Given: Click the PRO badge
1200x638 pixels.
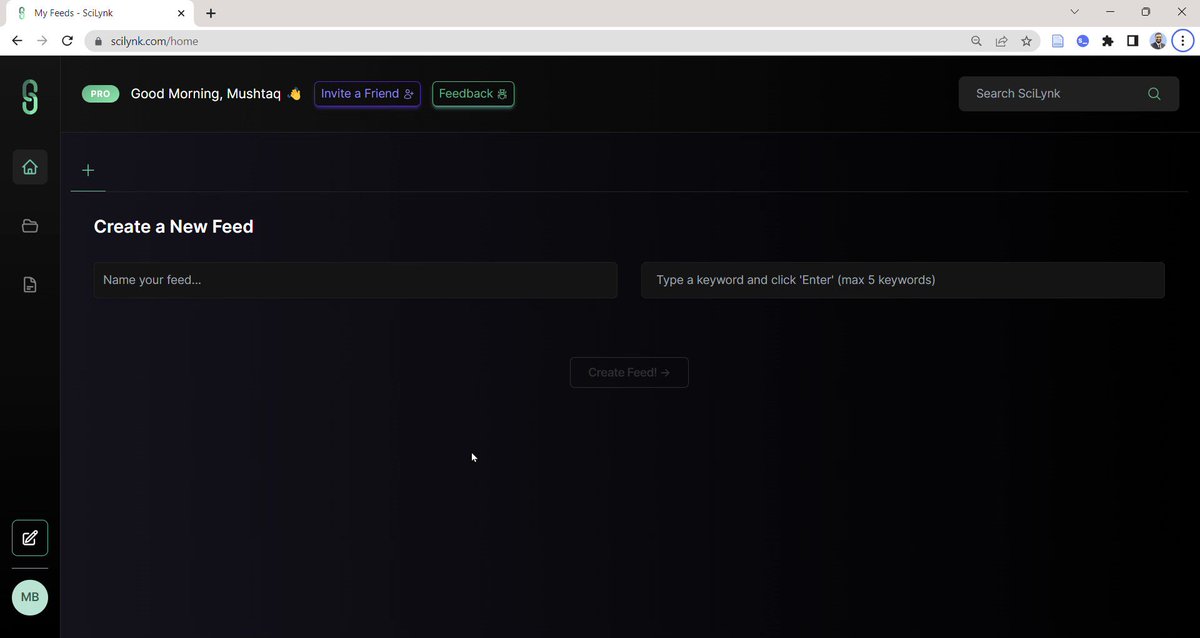Looking at the screenshot, I should coord(100,94).
